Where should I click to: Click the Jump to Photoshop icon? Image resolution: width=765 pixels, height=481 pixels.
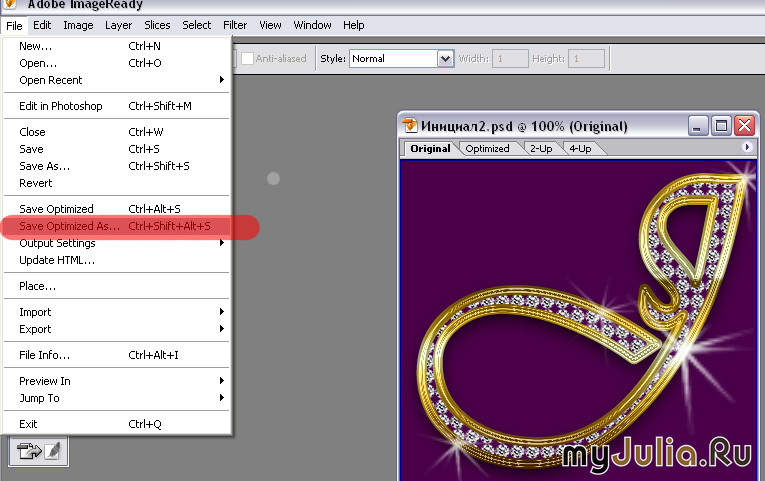point(39,451)
